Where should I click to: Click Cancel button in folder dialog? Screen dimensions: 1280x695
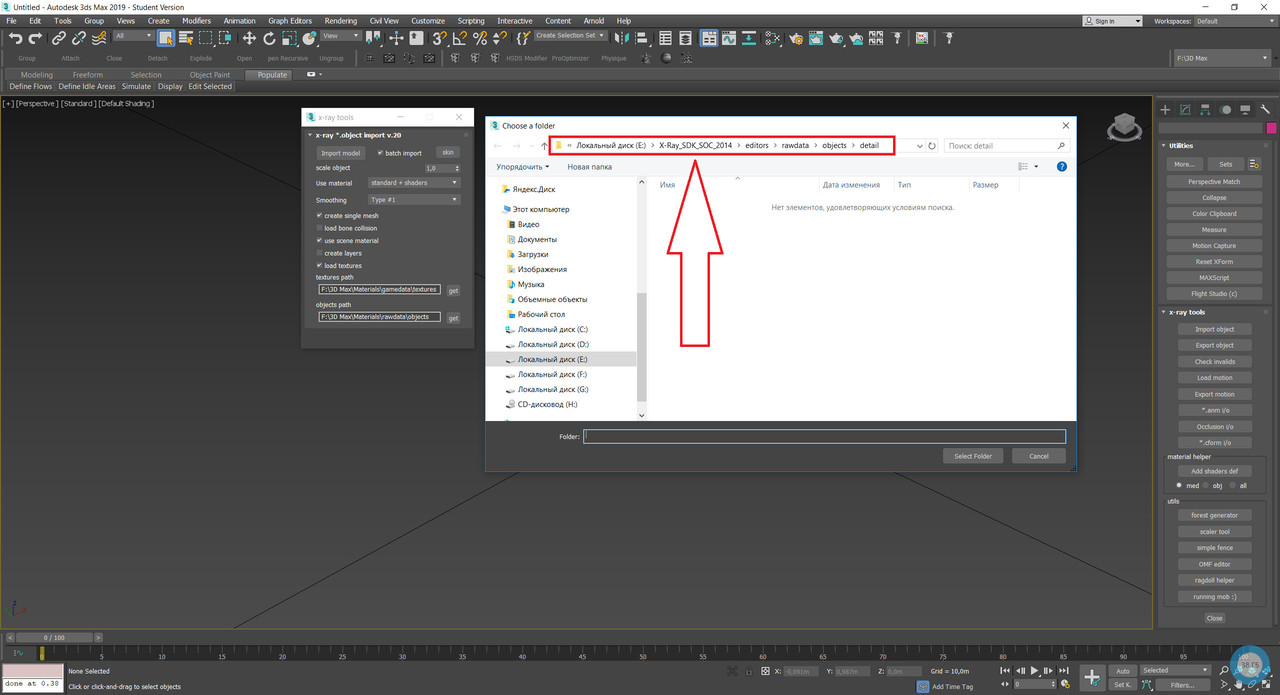click(1039, 456)
